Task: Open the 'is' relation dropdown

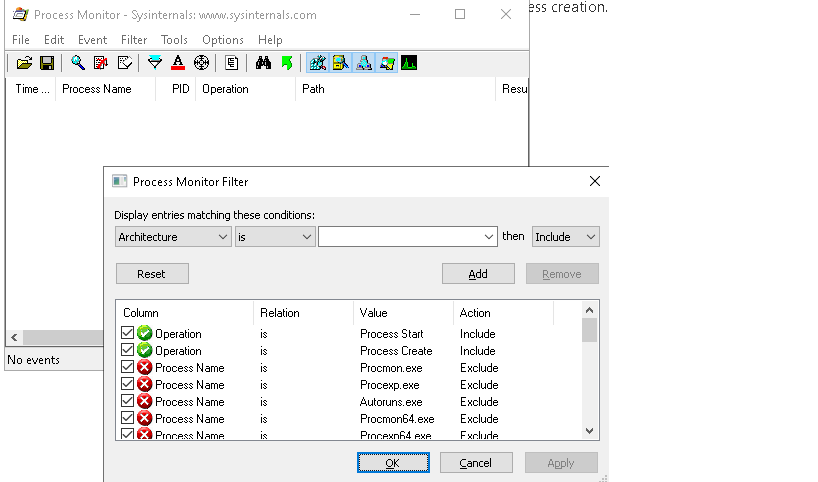Action: (275, 237)
